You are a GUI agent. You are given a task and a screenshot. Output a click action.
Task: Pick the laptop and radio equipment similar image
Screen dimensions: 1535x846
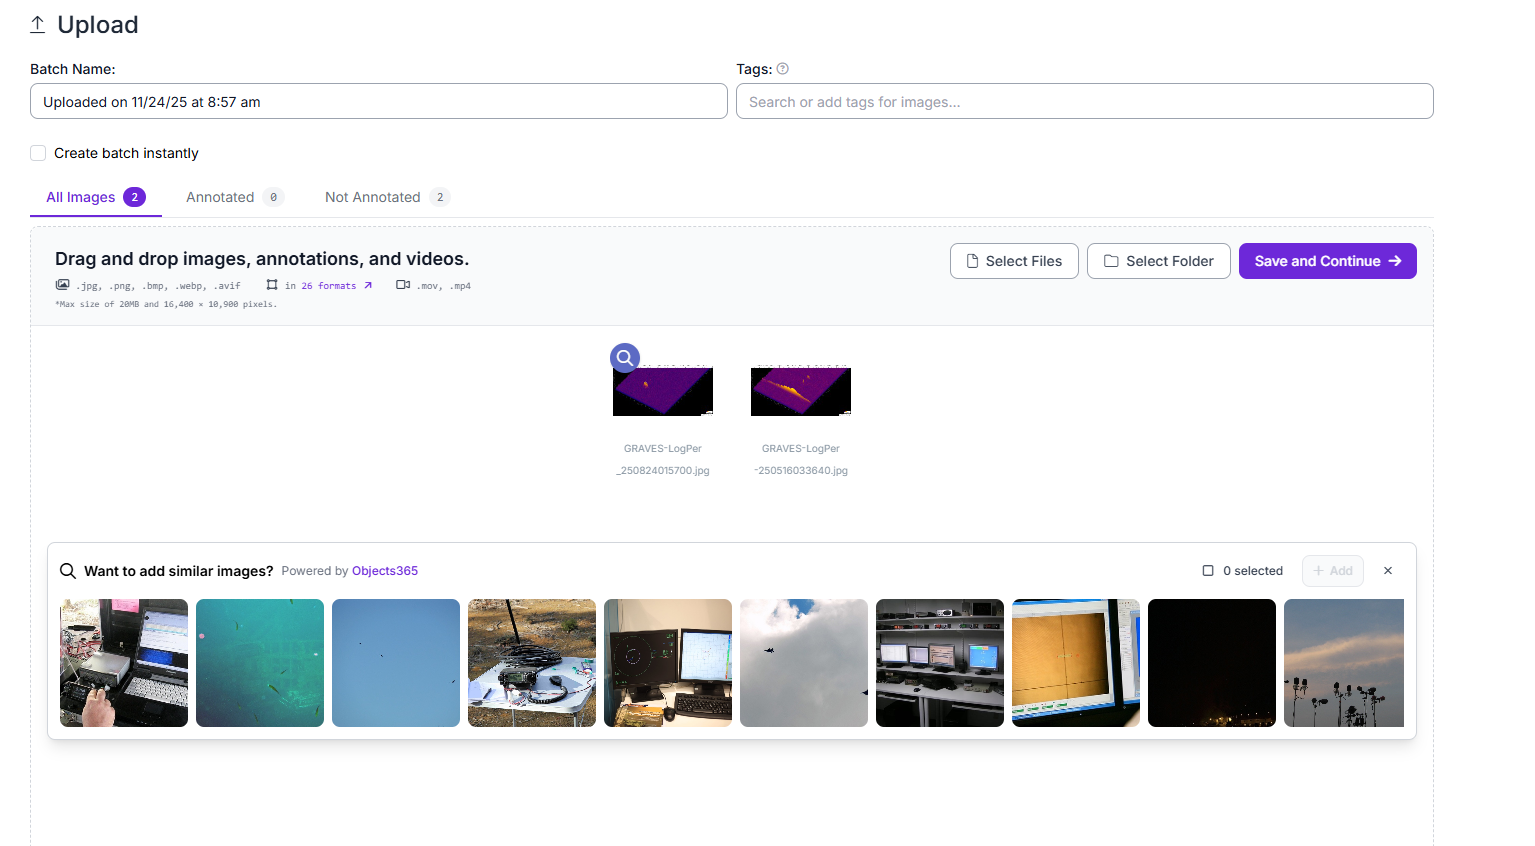124,663
